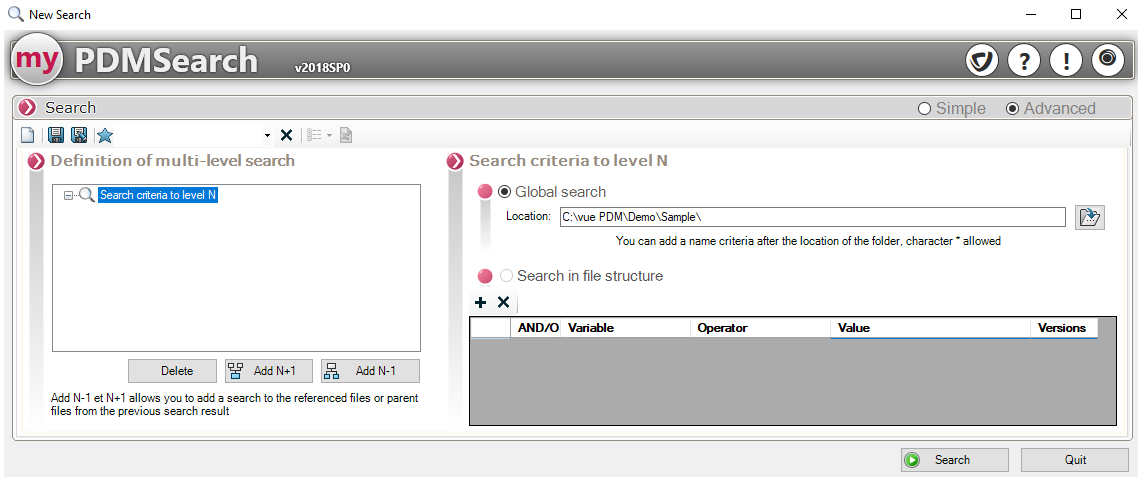Browse for folder next to Location field
Viewport: 1138px width, 477px height.
pos(1089,217)
